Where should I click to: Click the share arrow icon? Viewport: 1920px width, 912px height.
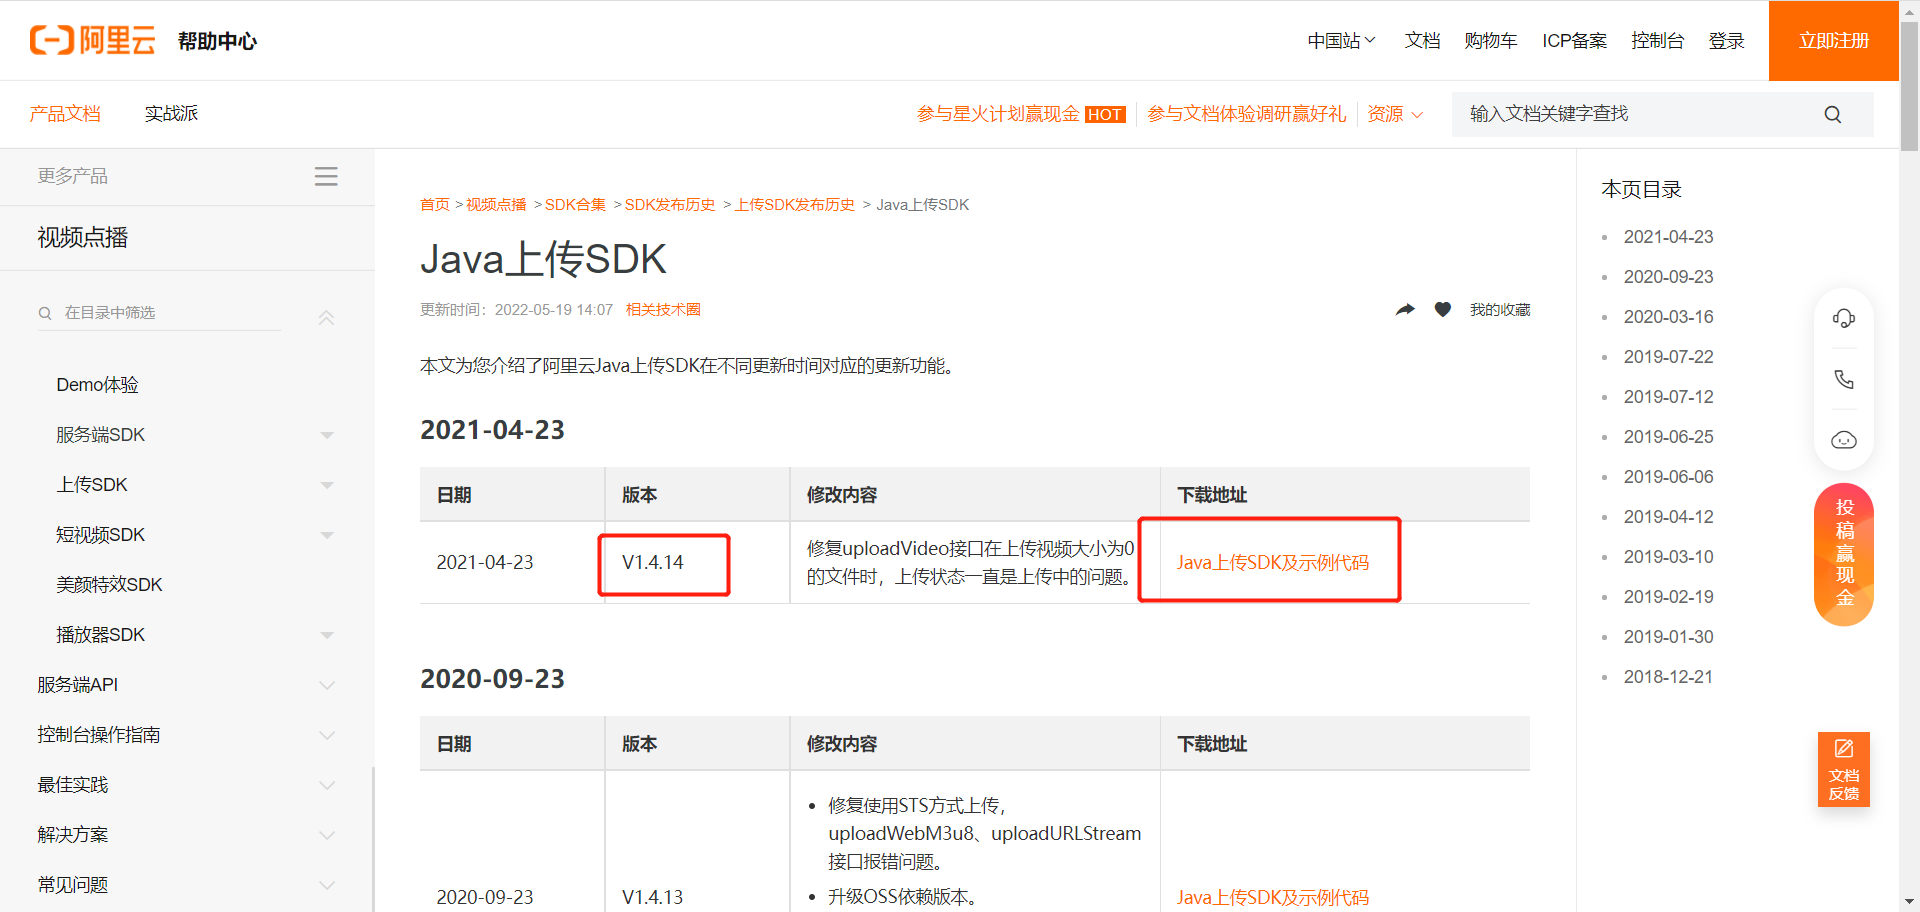(1405, 310)
